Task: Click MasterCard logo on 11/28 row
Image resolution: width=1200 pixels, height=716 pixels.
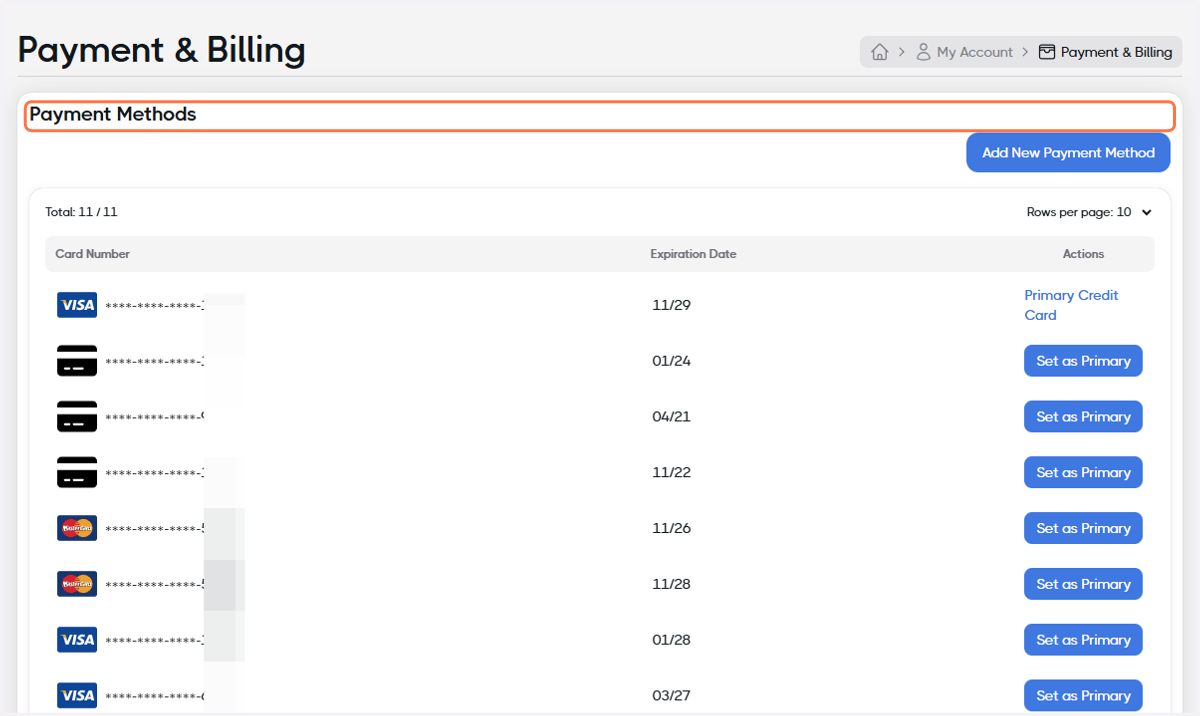Action: point(77,584)
